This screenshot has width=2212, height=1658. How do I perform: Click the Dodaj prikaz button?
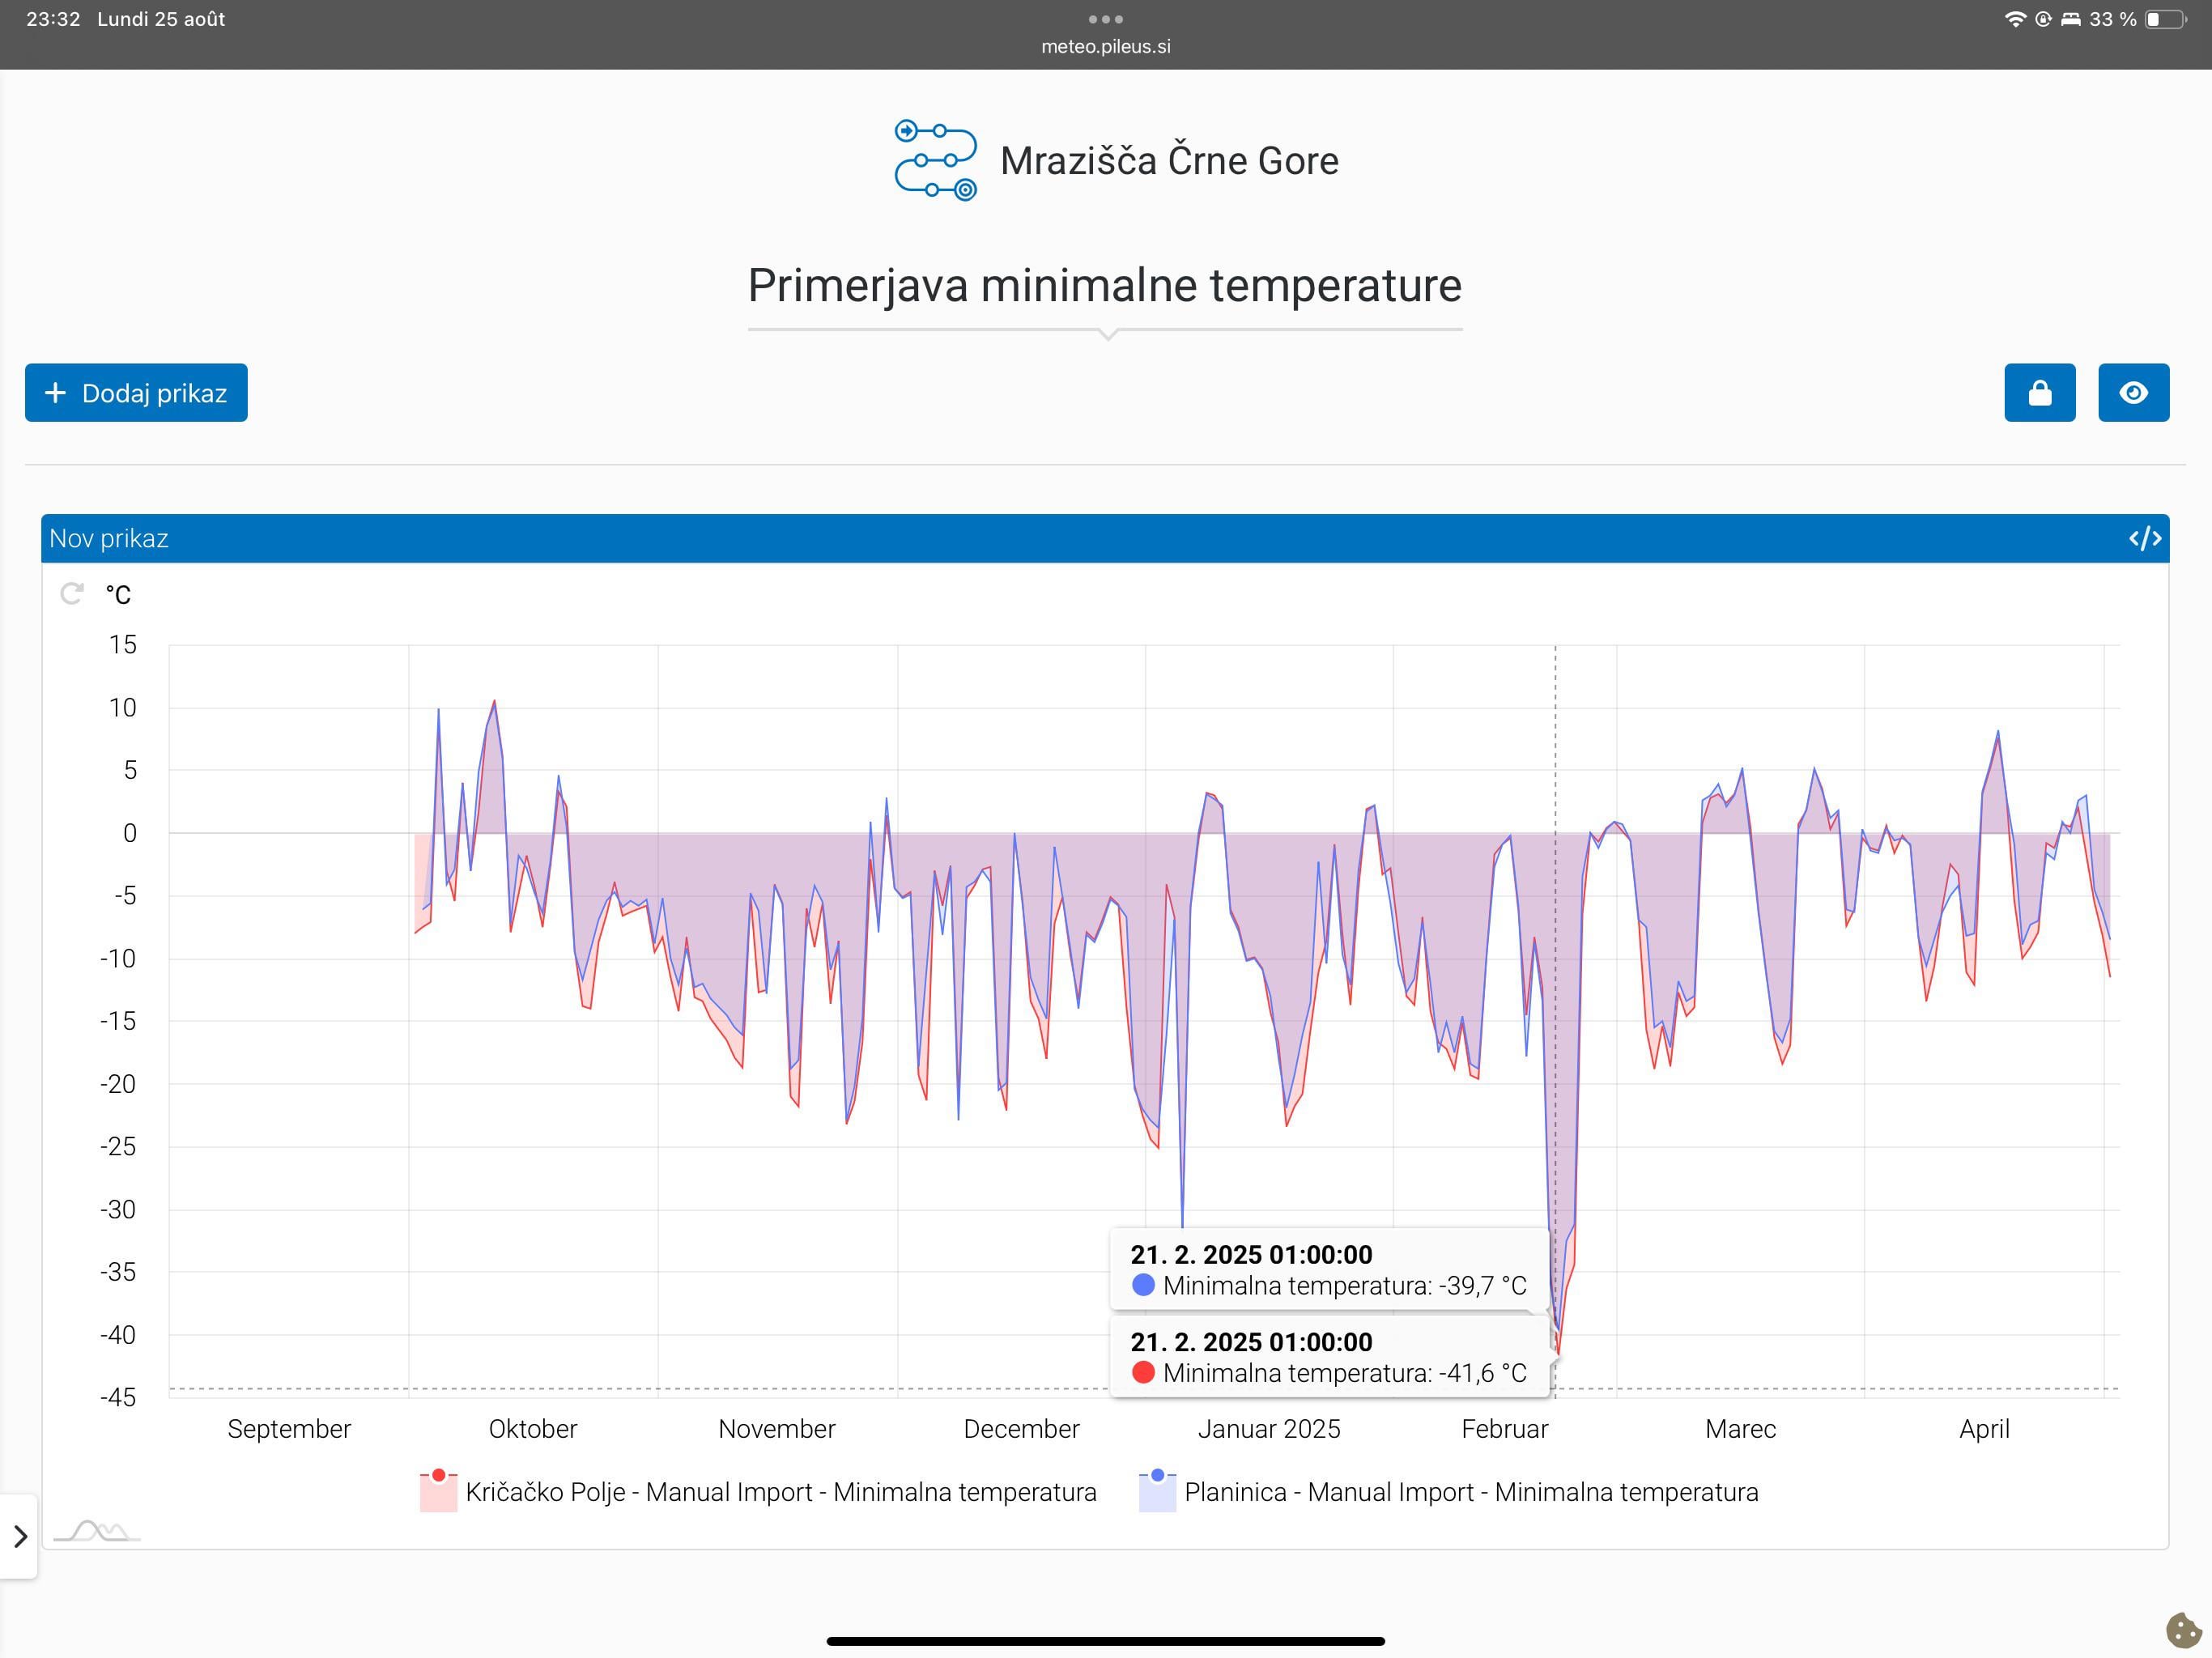[136, 393]
